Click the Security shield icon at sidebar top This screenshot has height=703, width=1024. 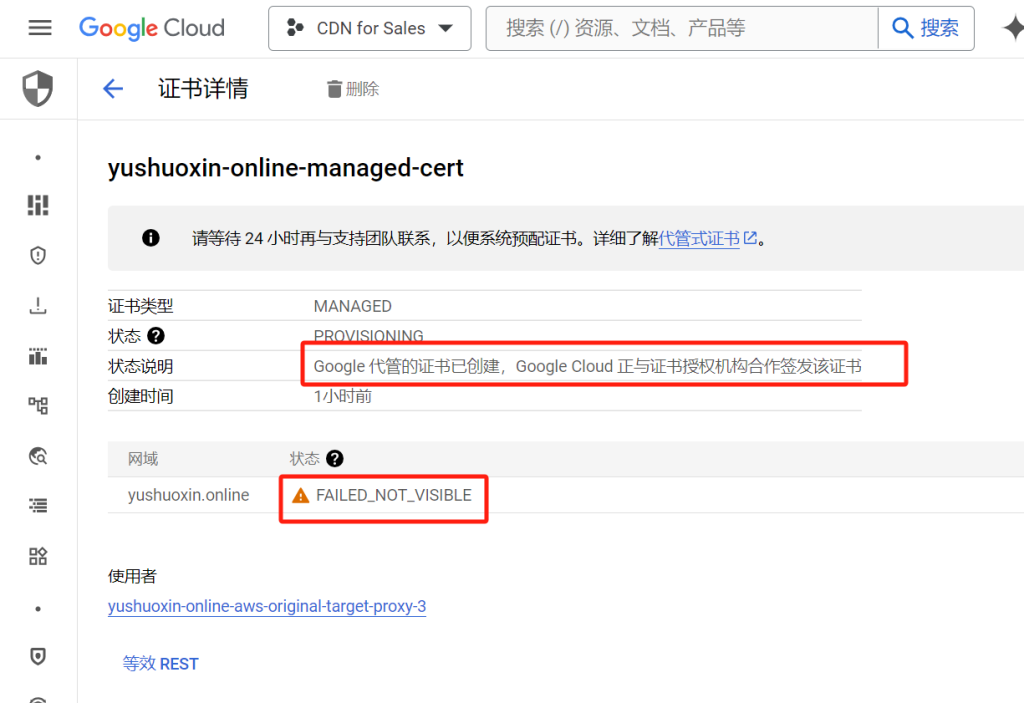(x=38, y=89)
